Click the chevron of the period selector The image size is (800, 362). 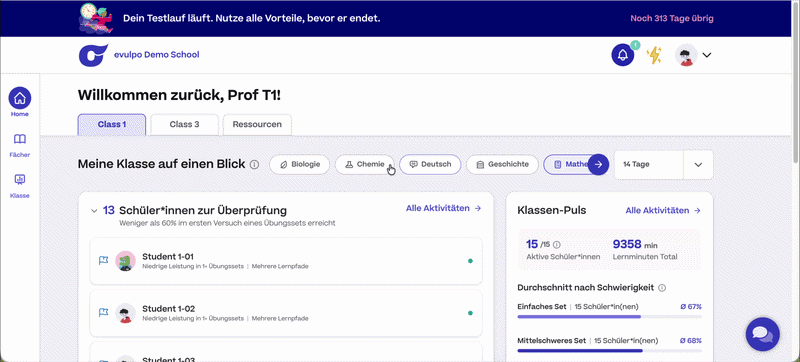coord(698,165)
